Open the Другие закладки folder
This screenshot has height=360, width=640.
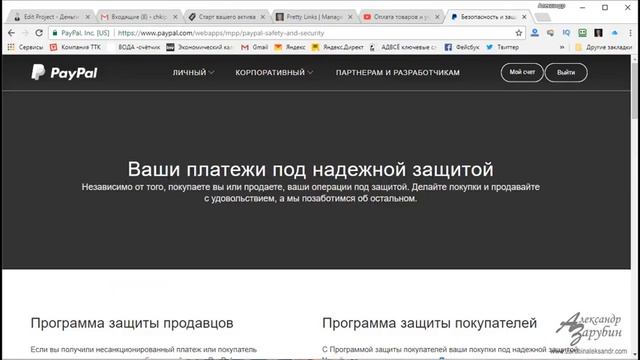pyautogui.click(x=603, y=47)
